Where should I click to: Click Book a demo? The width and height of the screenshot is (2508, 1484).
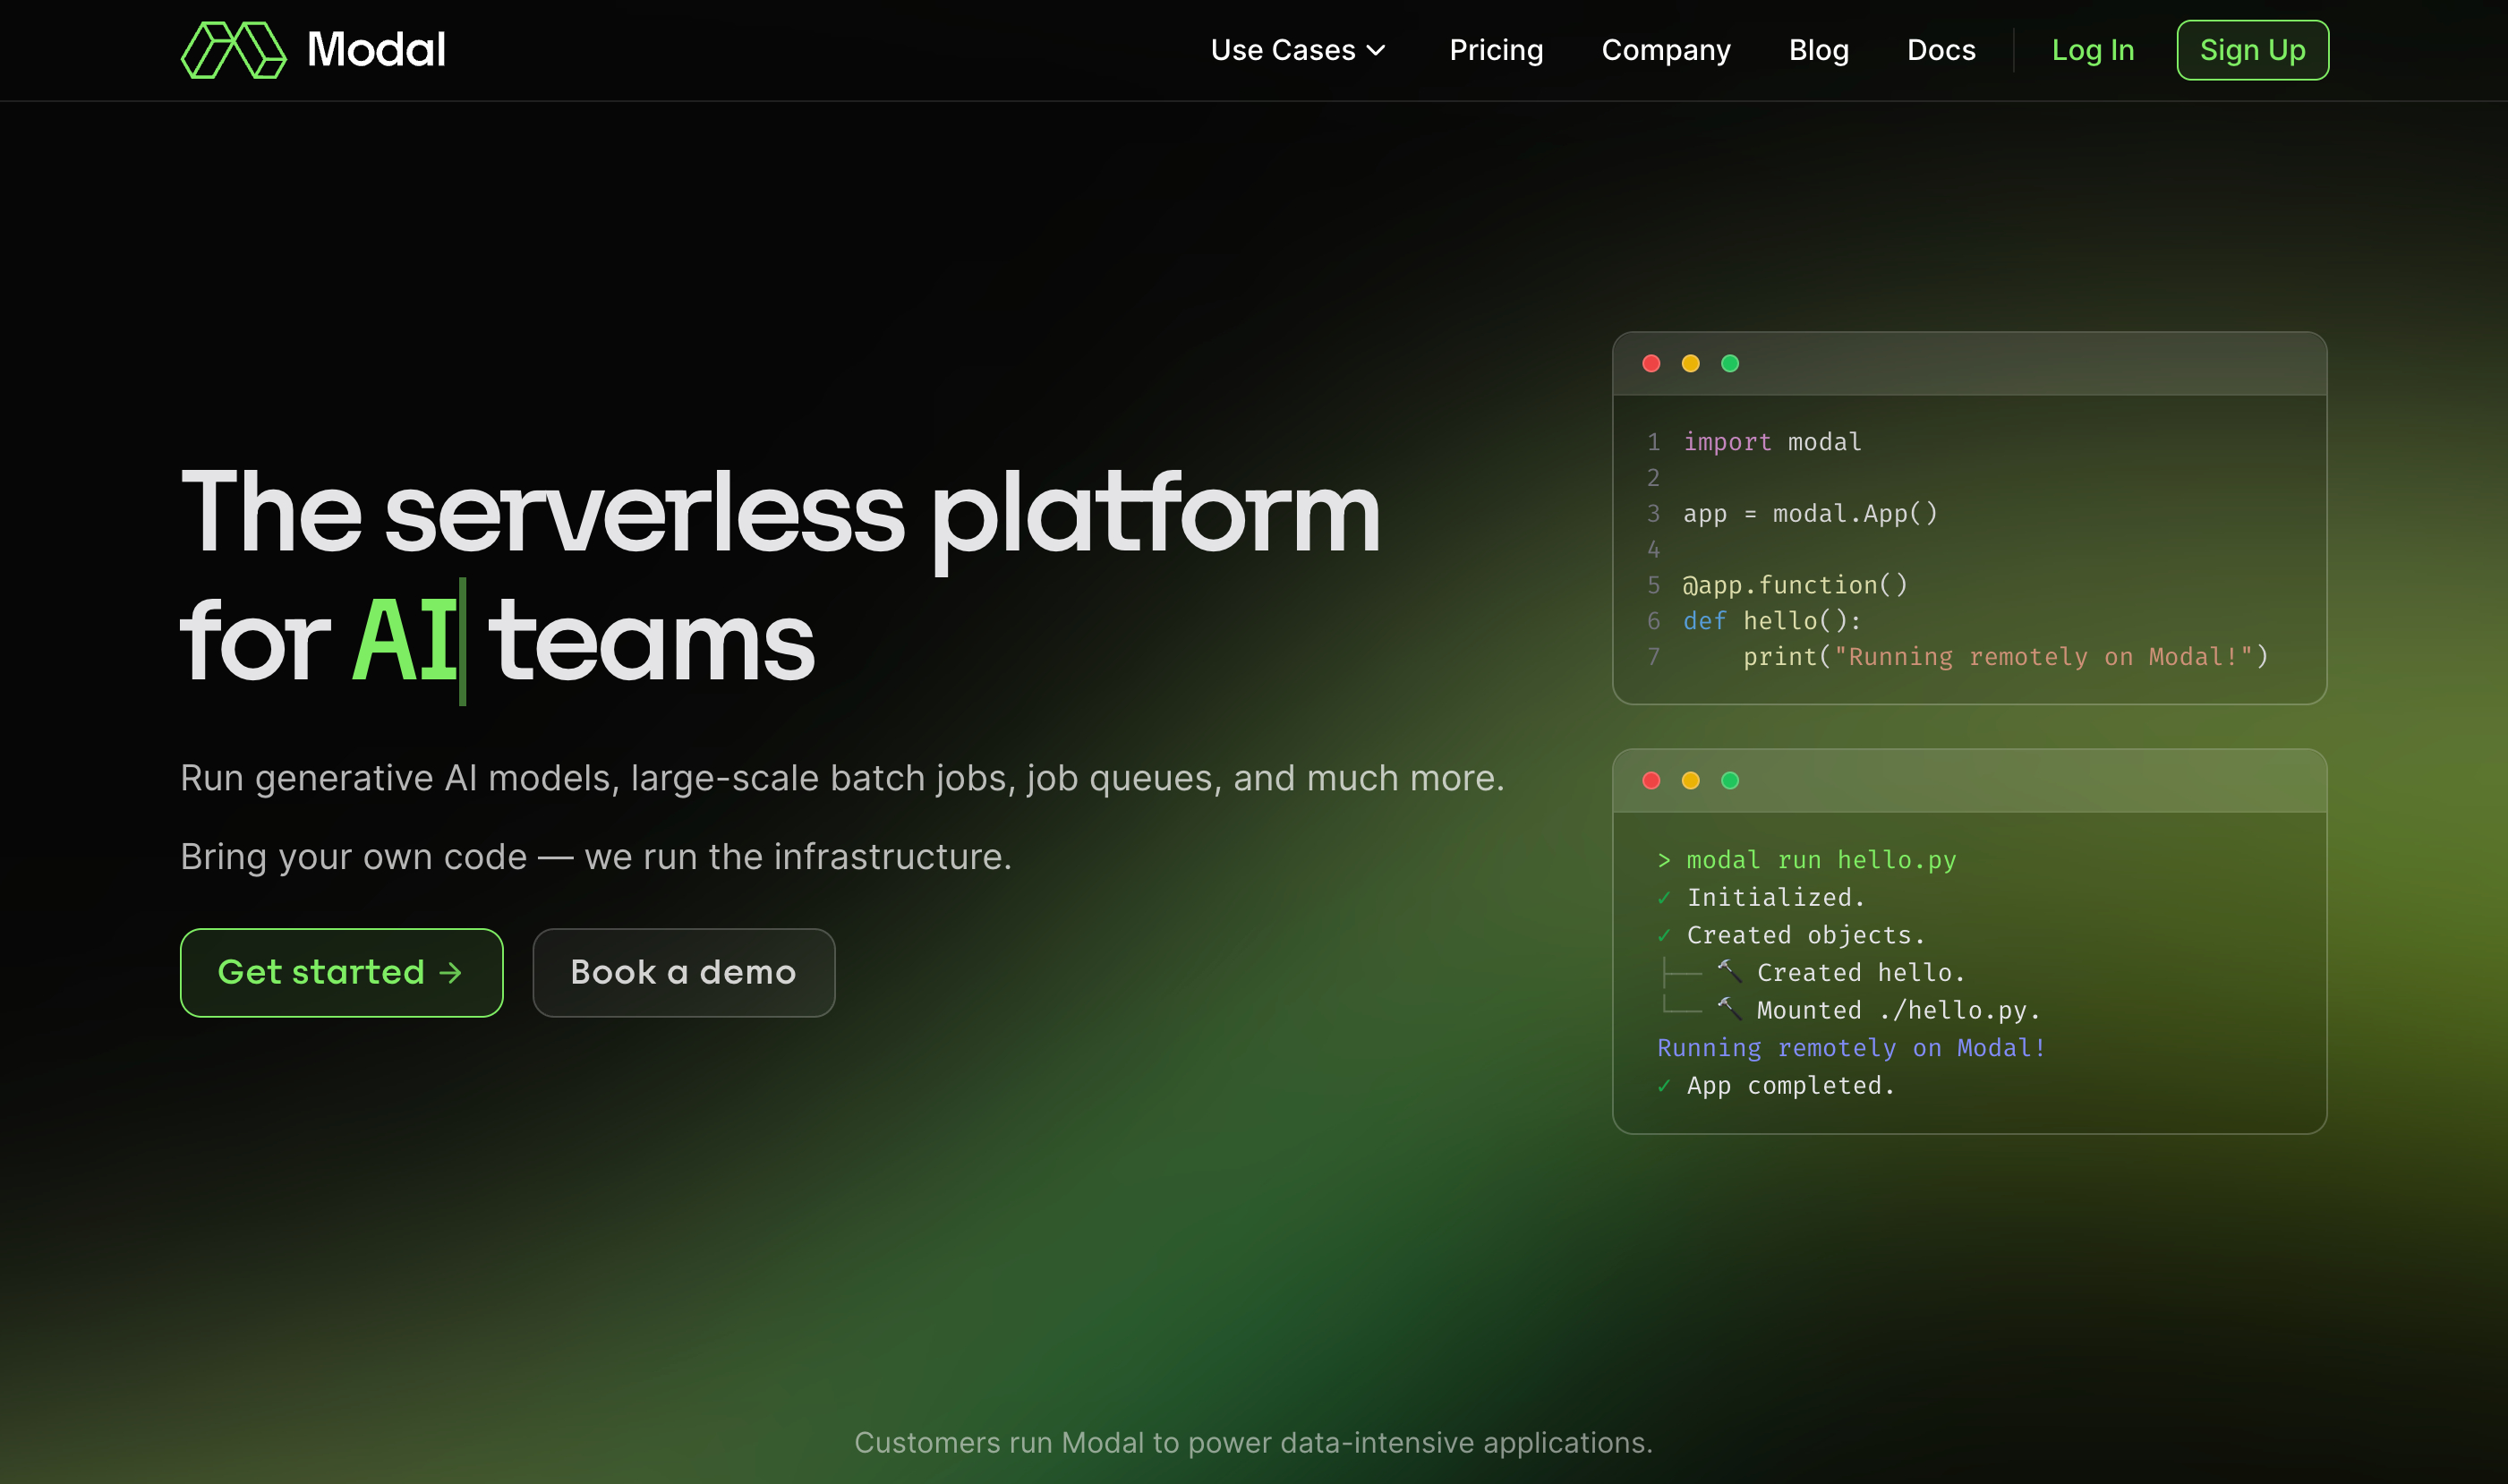coord(683,972)
